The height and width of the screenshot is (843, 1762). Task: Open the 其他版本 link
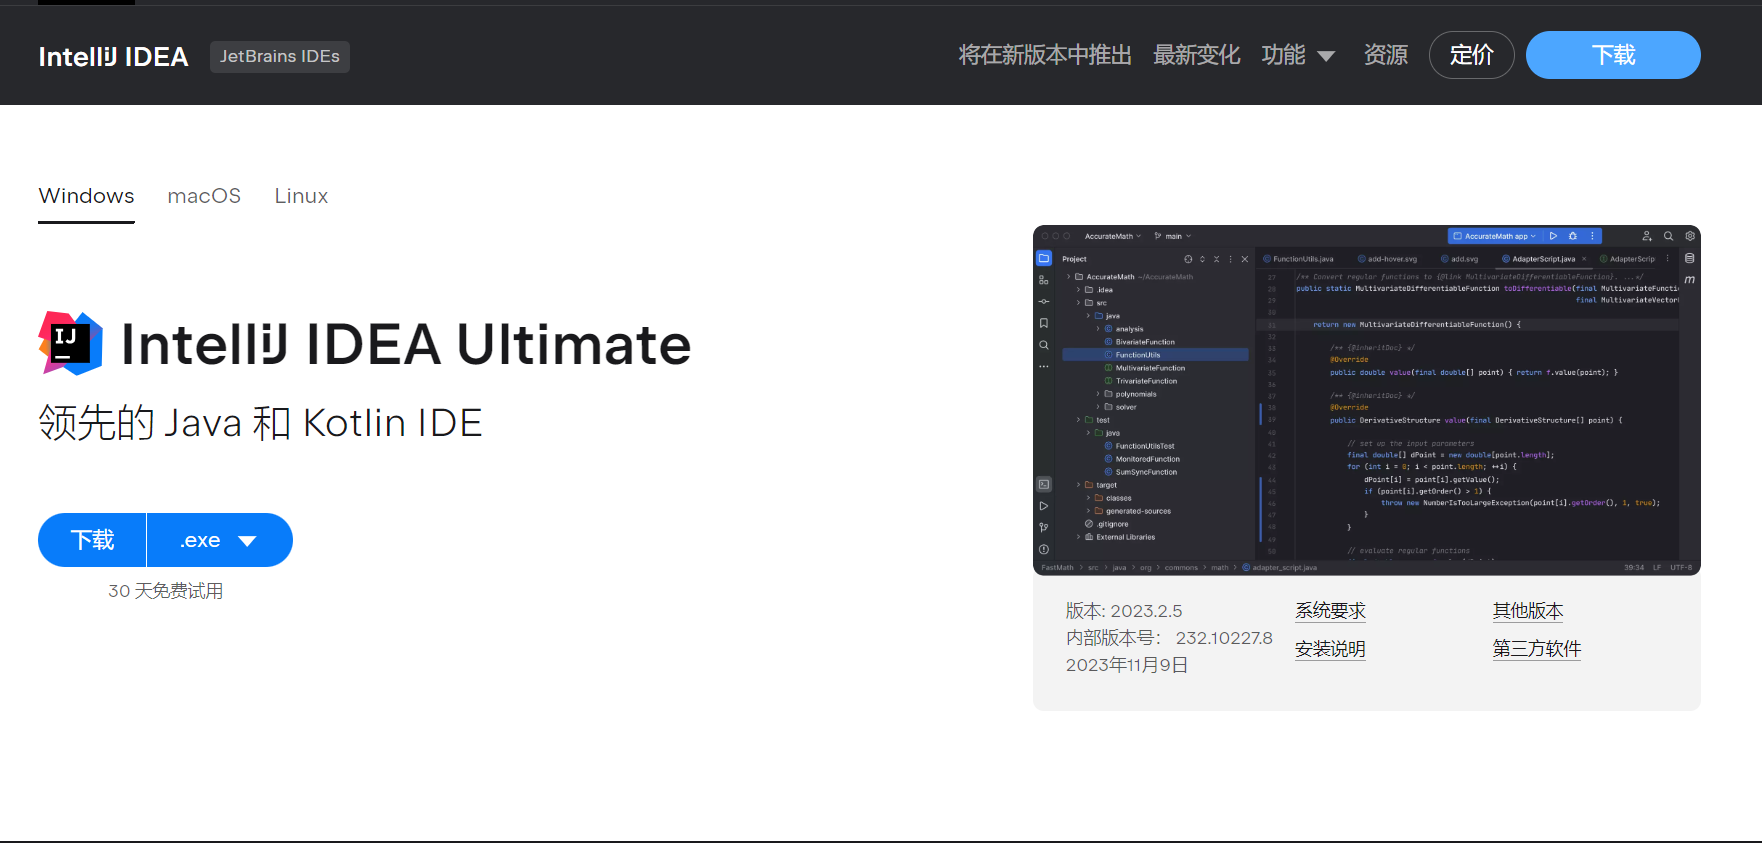pyautogui.click(x=1528, y=611)
